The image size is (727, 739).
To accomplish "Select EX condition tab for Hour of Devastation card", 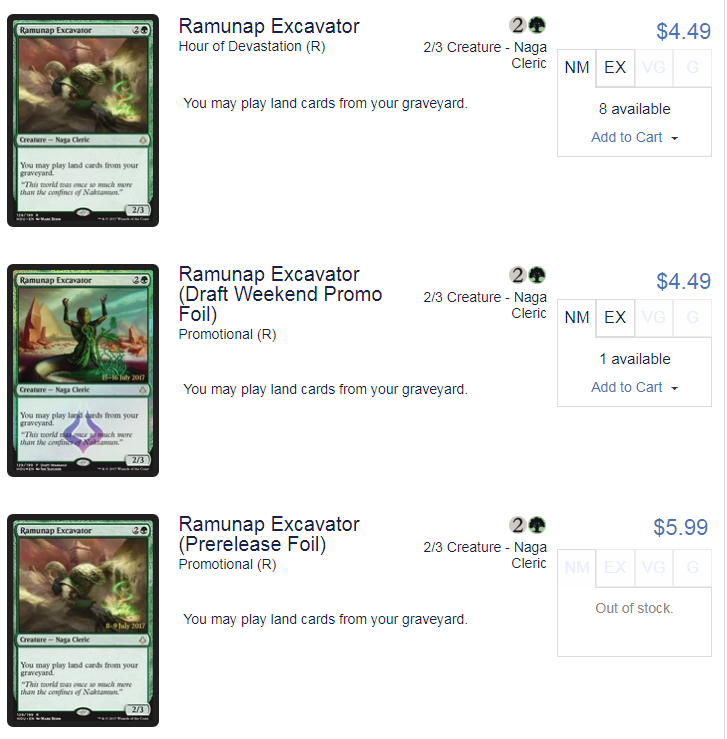I will pos(615,68).
